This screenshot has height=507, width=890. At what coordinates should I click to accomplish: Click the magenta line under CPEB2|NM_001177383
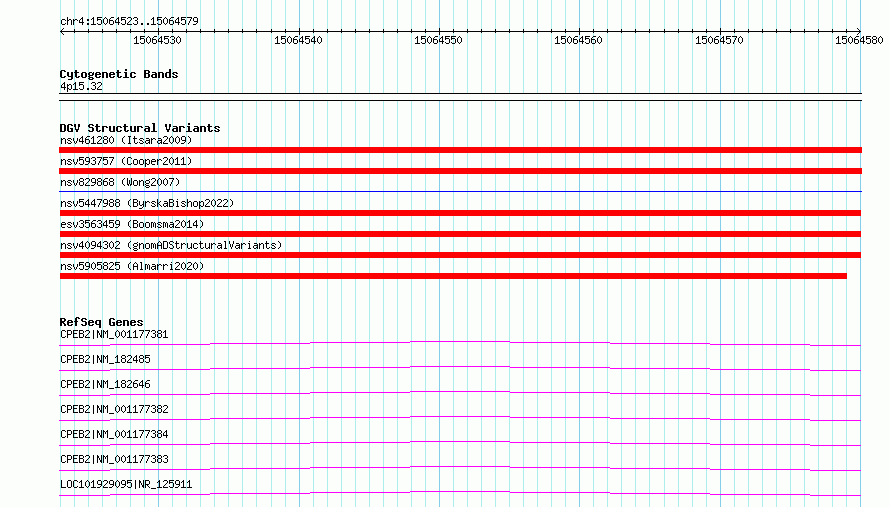pyautogui.click(x=460, y=468)
